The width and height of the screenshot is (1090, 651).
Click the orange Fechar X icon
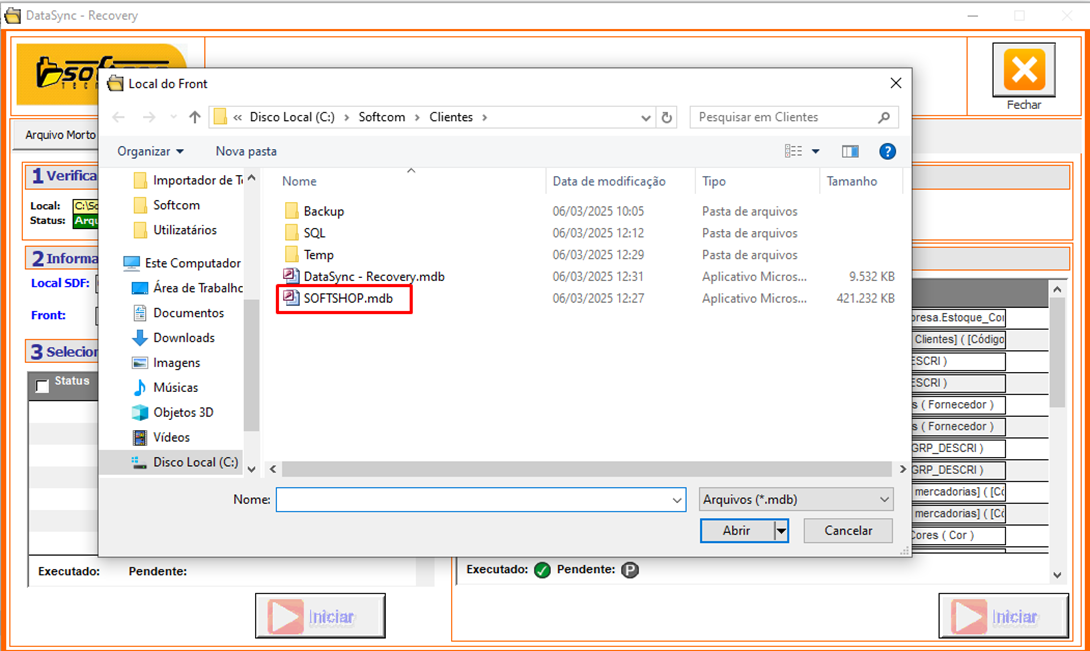pos(1023,71)
